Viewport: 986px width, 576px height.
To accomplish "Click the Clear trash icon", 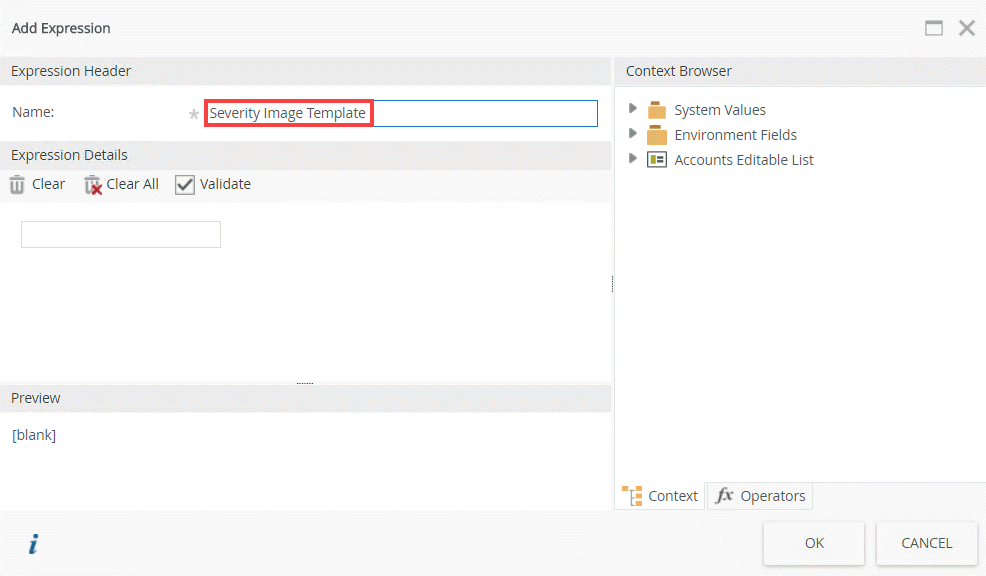I will click(x=18, y=184).
